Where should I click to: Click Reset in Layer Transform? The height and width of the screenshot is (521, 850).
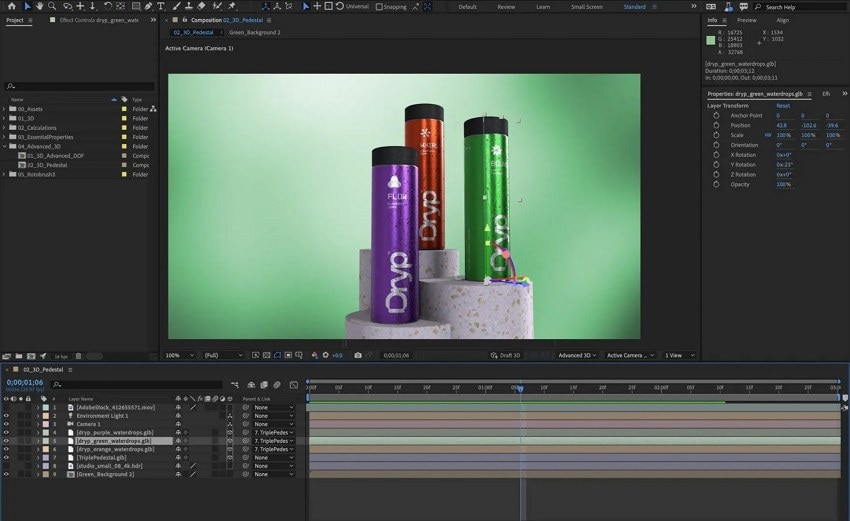pos(783,106)
